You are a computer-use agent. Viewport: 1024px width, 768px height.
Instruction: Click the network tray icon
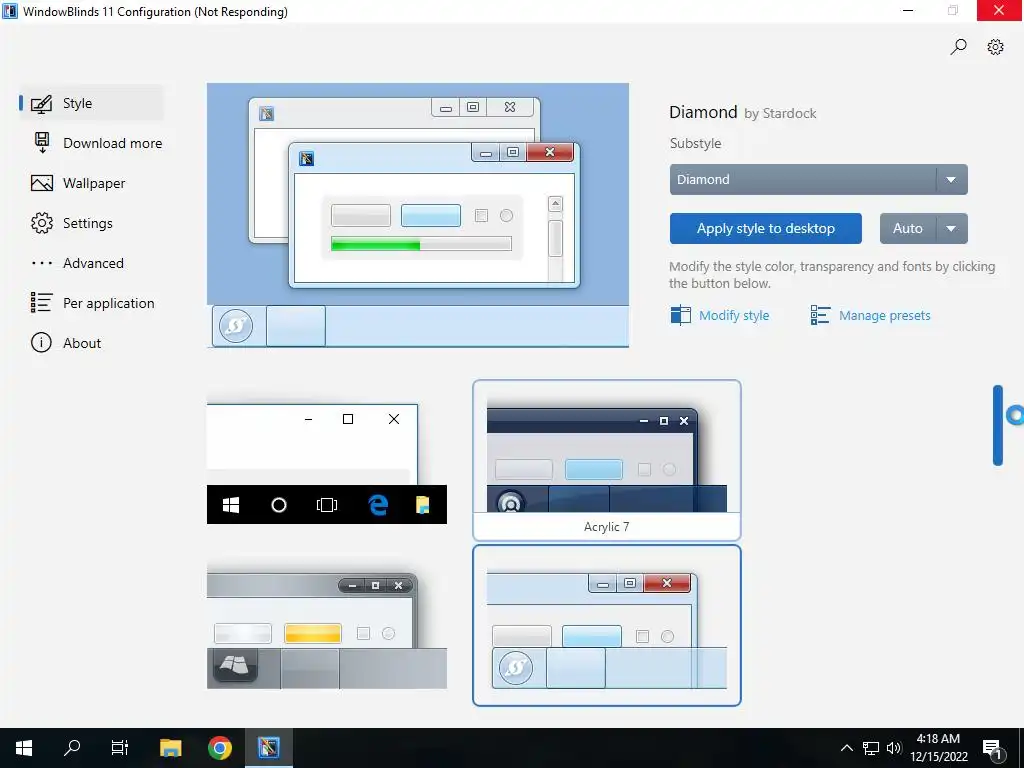click(871, 748)
